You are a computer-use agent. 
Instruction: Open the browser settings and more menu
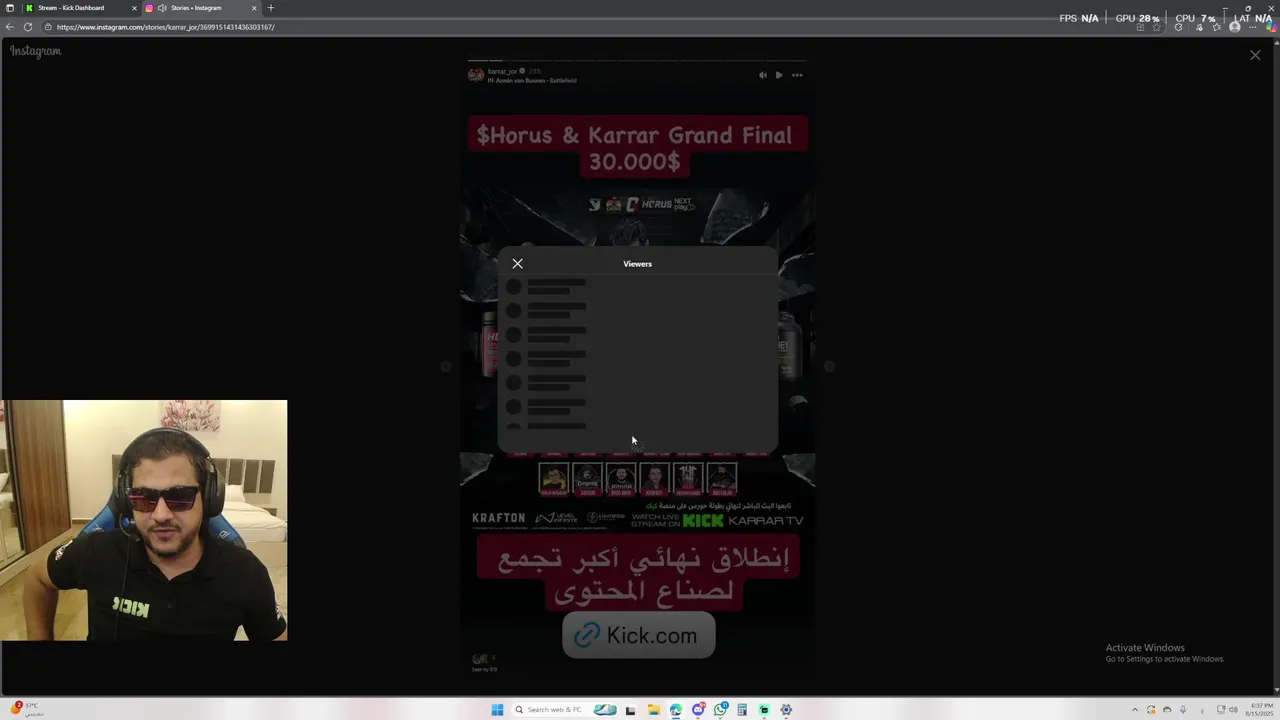tap(1253, 27)
